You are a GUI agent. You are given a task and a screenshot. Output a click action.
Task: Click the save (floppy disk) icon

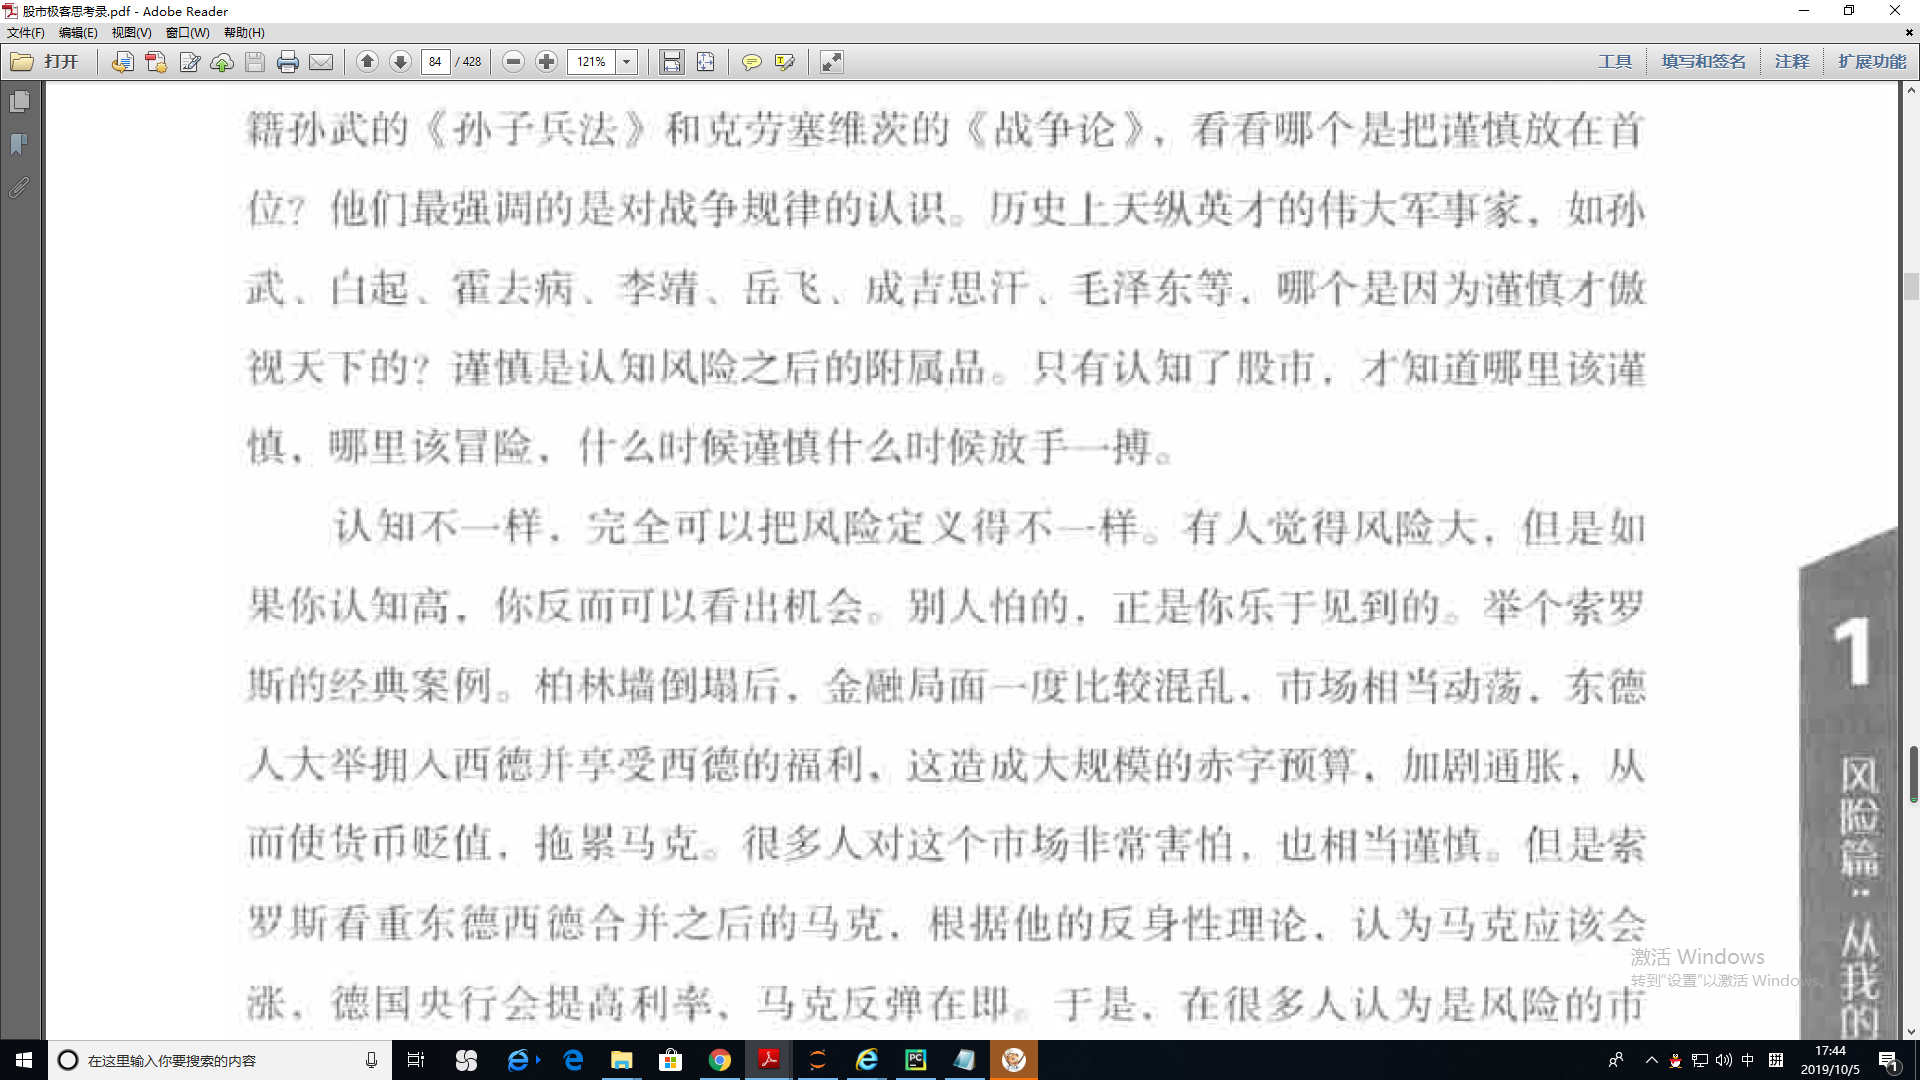(x=255, y=62)
